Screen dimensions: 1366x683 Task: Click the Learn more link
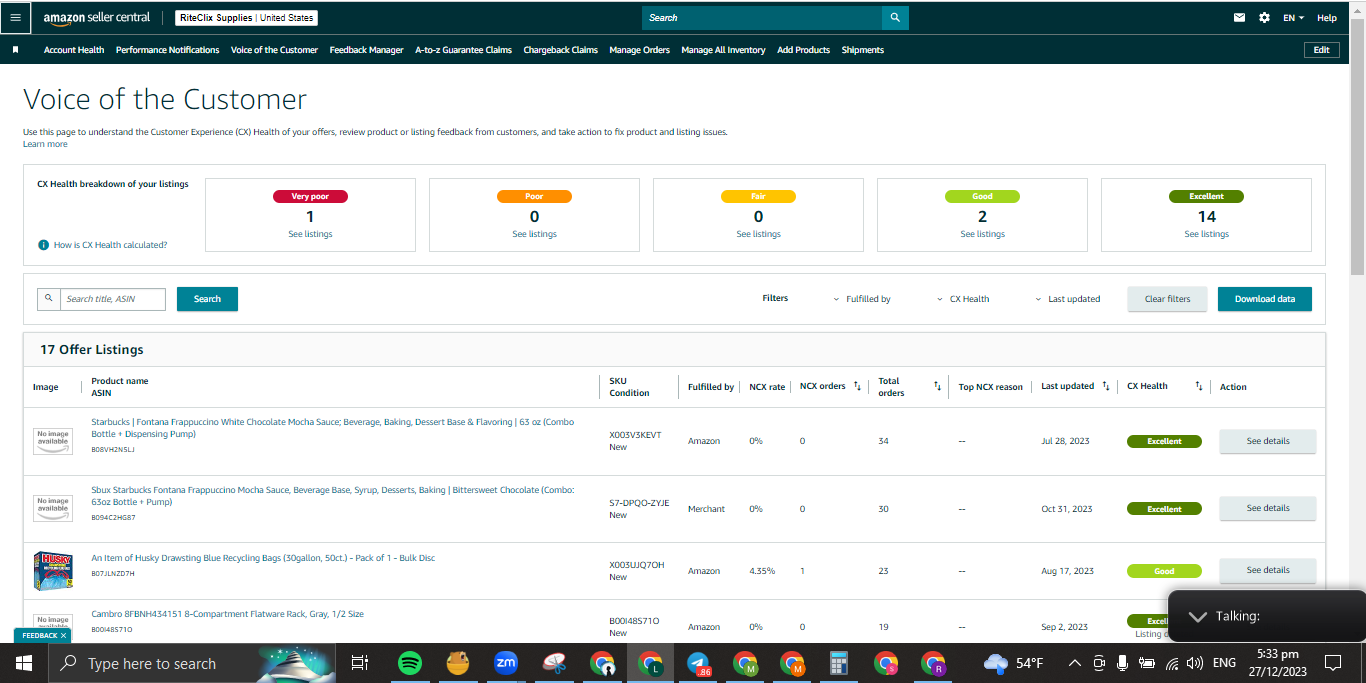(x=45, y=144)
